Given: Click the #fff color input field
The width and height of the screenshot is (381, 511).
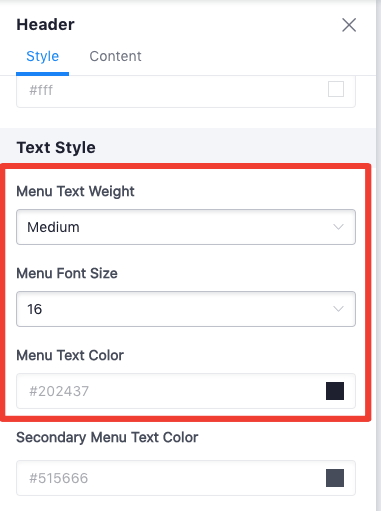Looking at the screenshot, I should [186, 90].
